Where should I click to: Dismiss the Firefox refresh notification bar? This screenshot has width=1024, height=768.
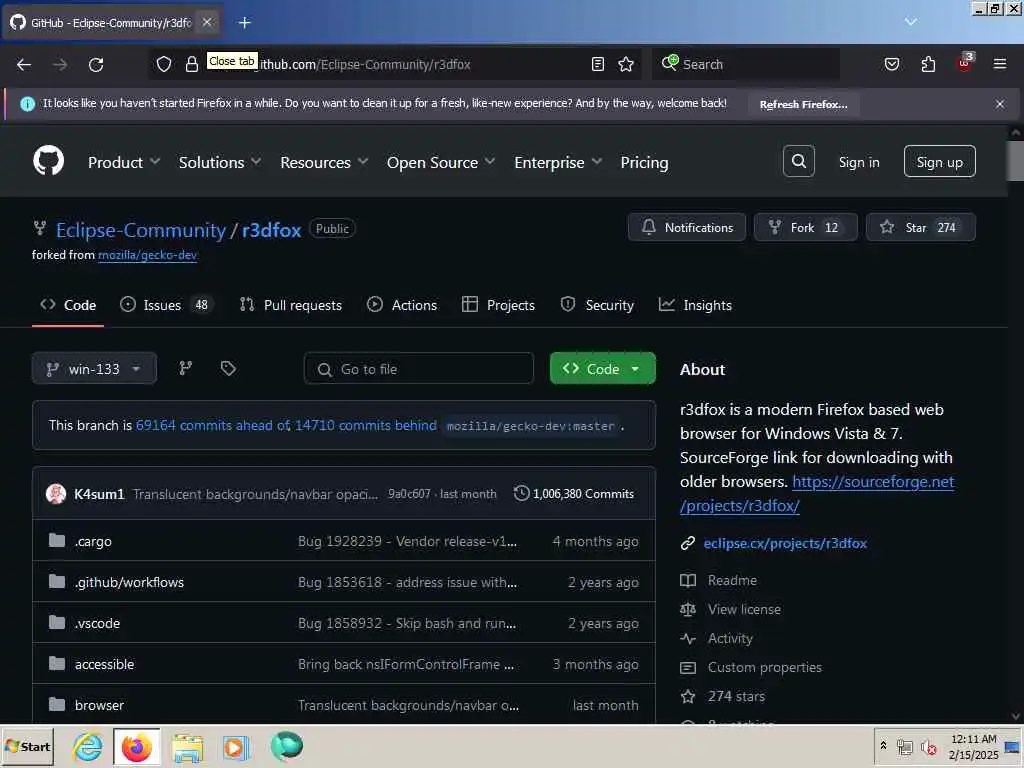[x=999, y=104]
